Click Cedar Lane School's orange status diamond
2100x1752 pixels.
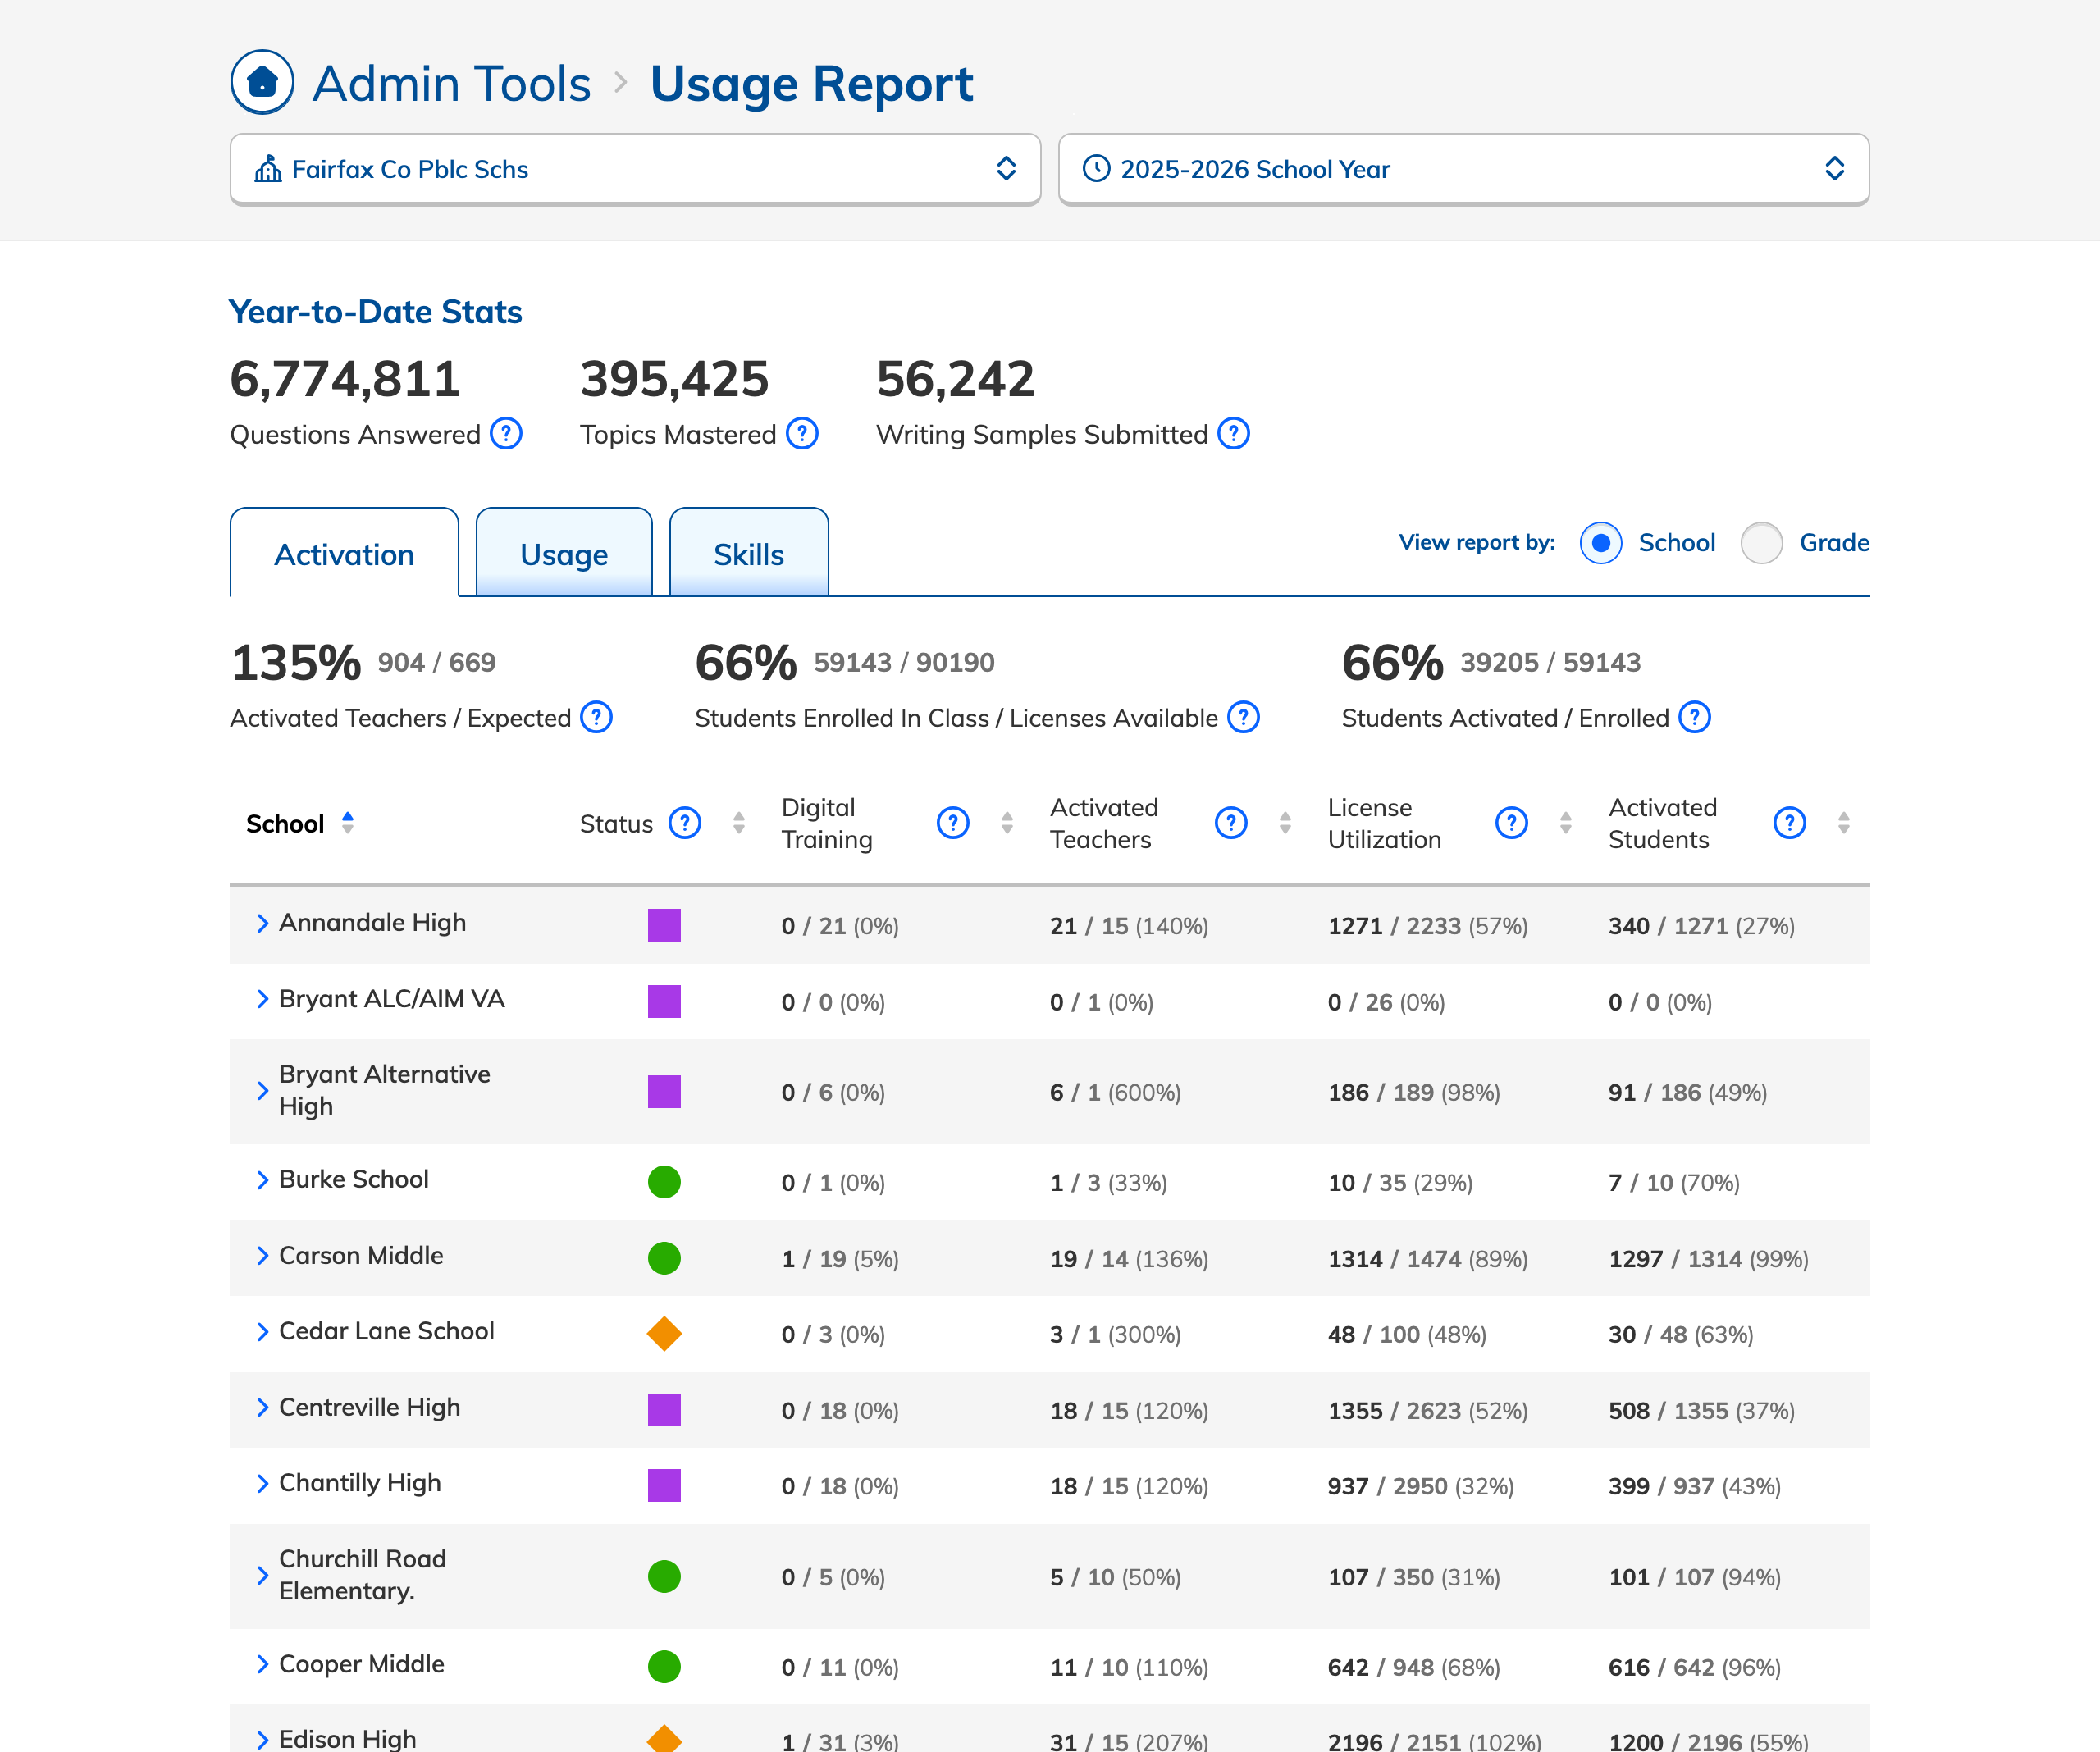[x=664, y=1333]
